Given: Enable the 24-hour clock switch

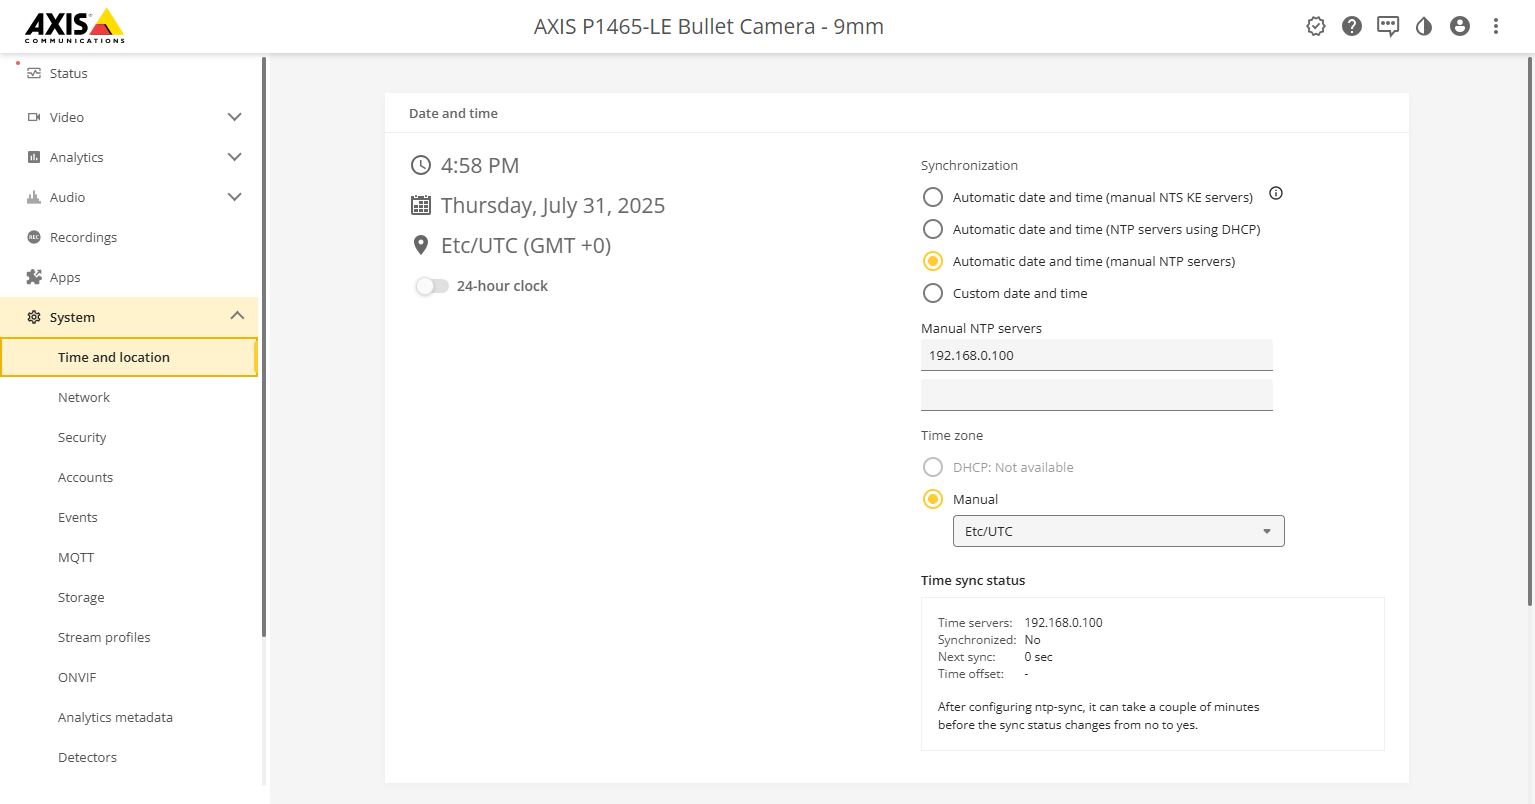Looking at the screenshot, I should (x=432, y=286).
